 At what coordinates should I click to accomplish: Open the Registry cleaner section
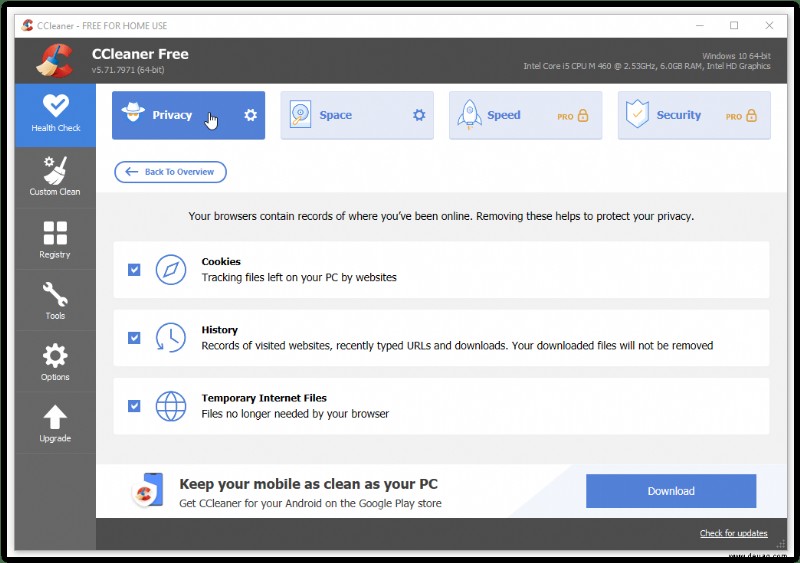pos(55,239)
